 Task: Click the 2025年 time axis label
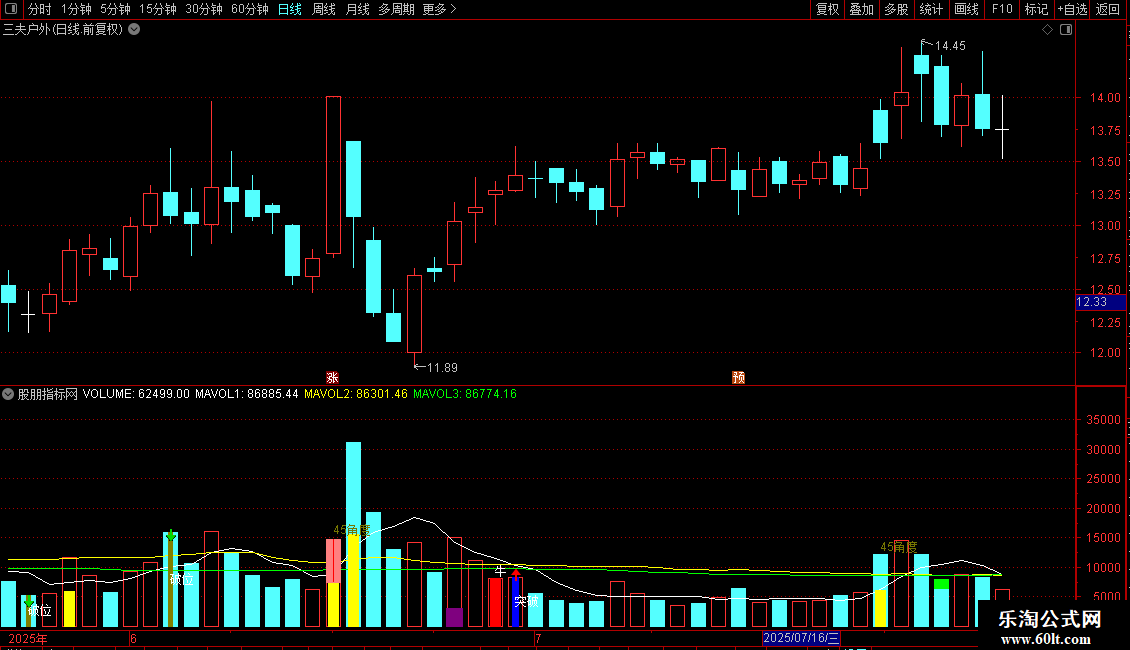(x=27, y=639)
